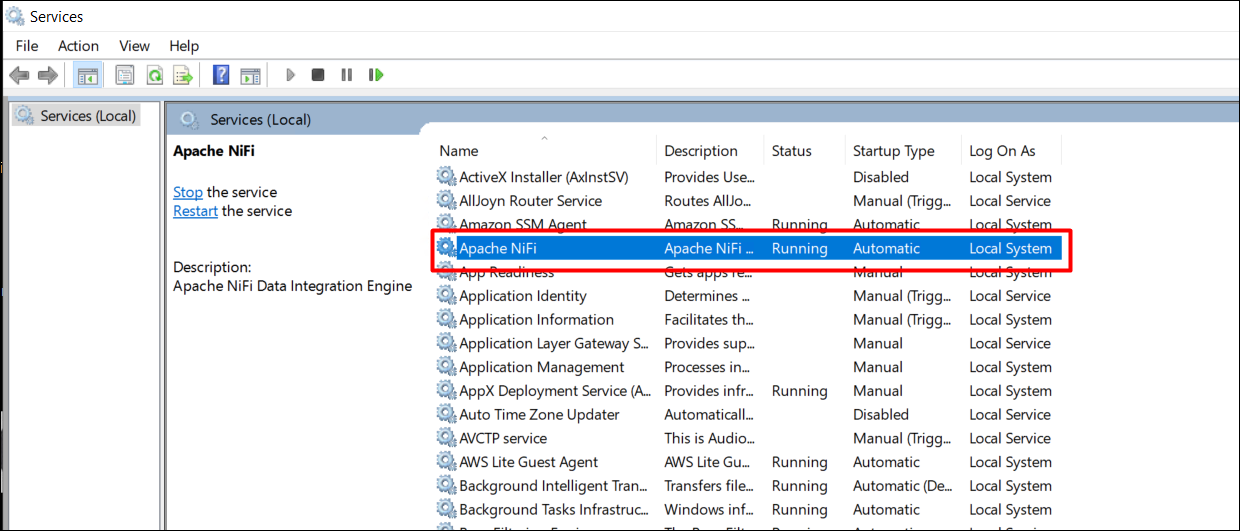1240x531 pixels.
Task: Select Services (Local) in the console tree
Action: coord(87,116)
